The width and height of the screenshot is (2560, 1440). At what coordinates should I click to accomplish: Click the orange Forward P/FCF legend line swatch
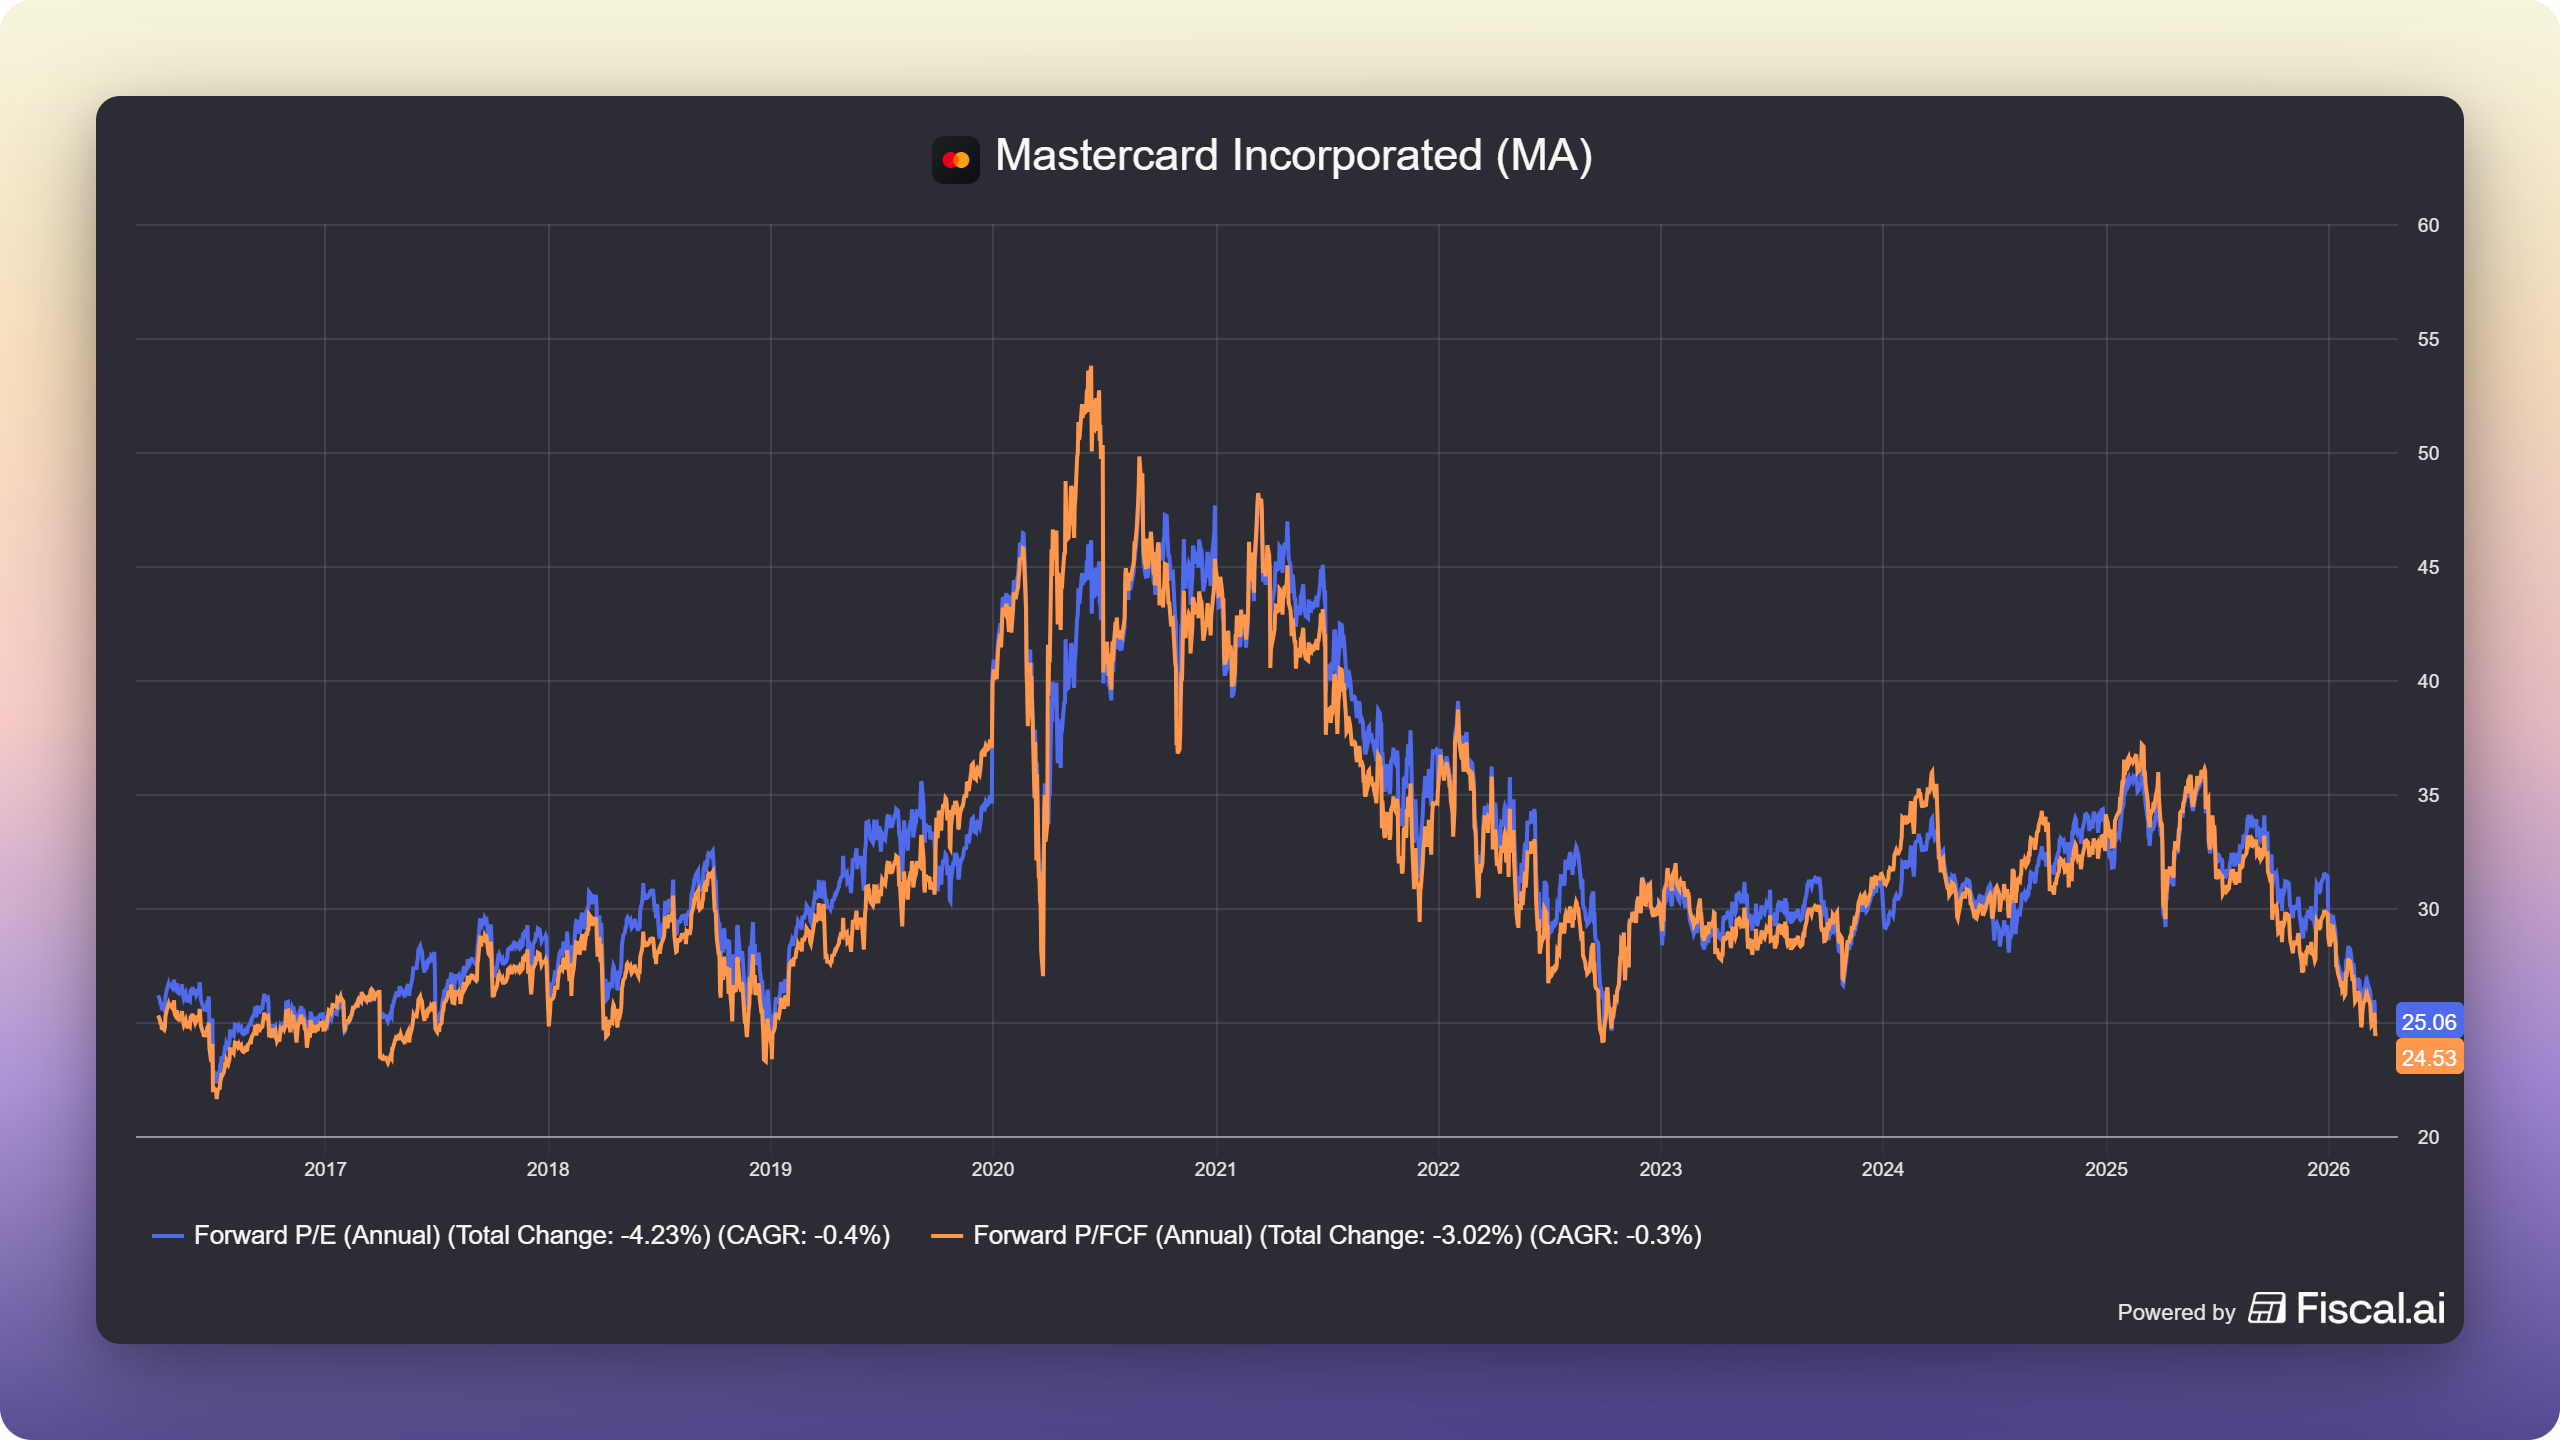pyautogui.click(x=946, y=1236)
